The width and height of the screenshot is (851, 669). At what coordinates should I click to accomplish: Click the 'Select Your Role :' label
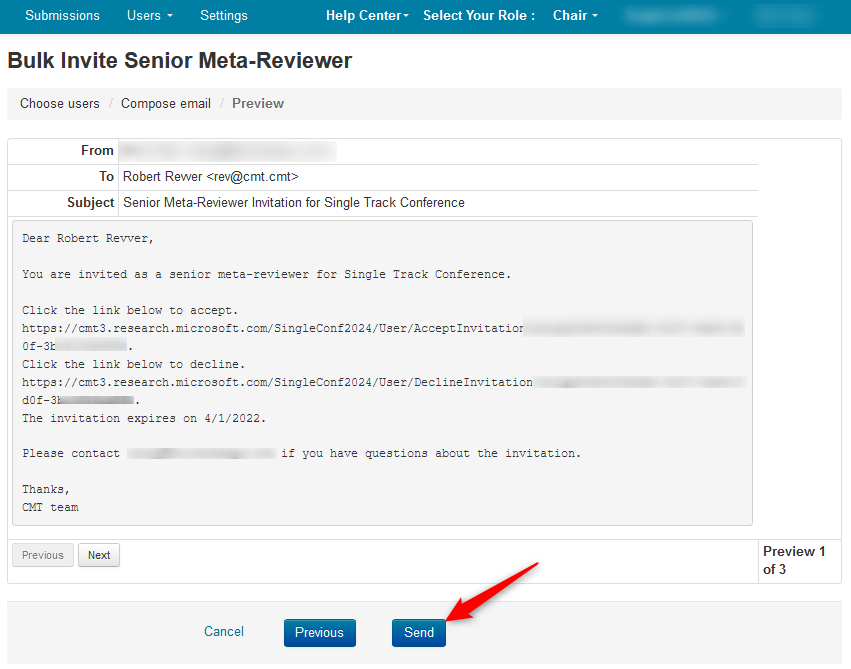(x=479, y=16)
